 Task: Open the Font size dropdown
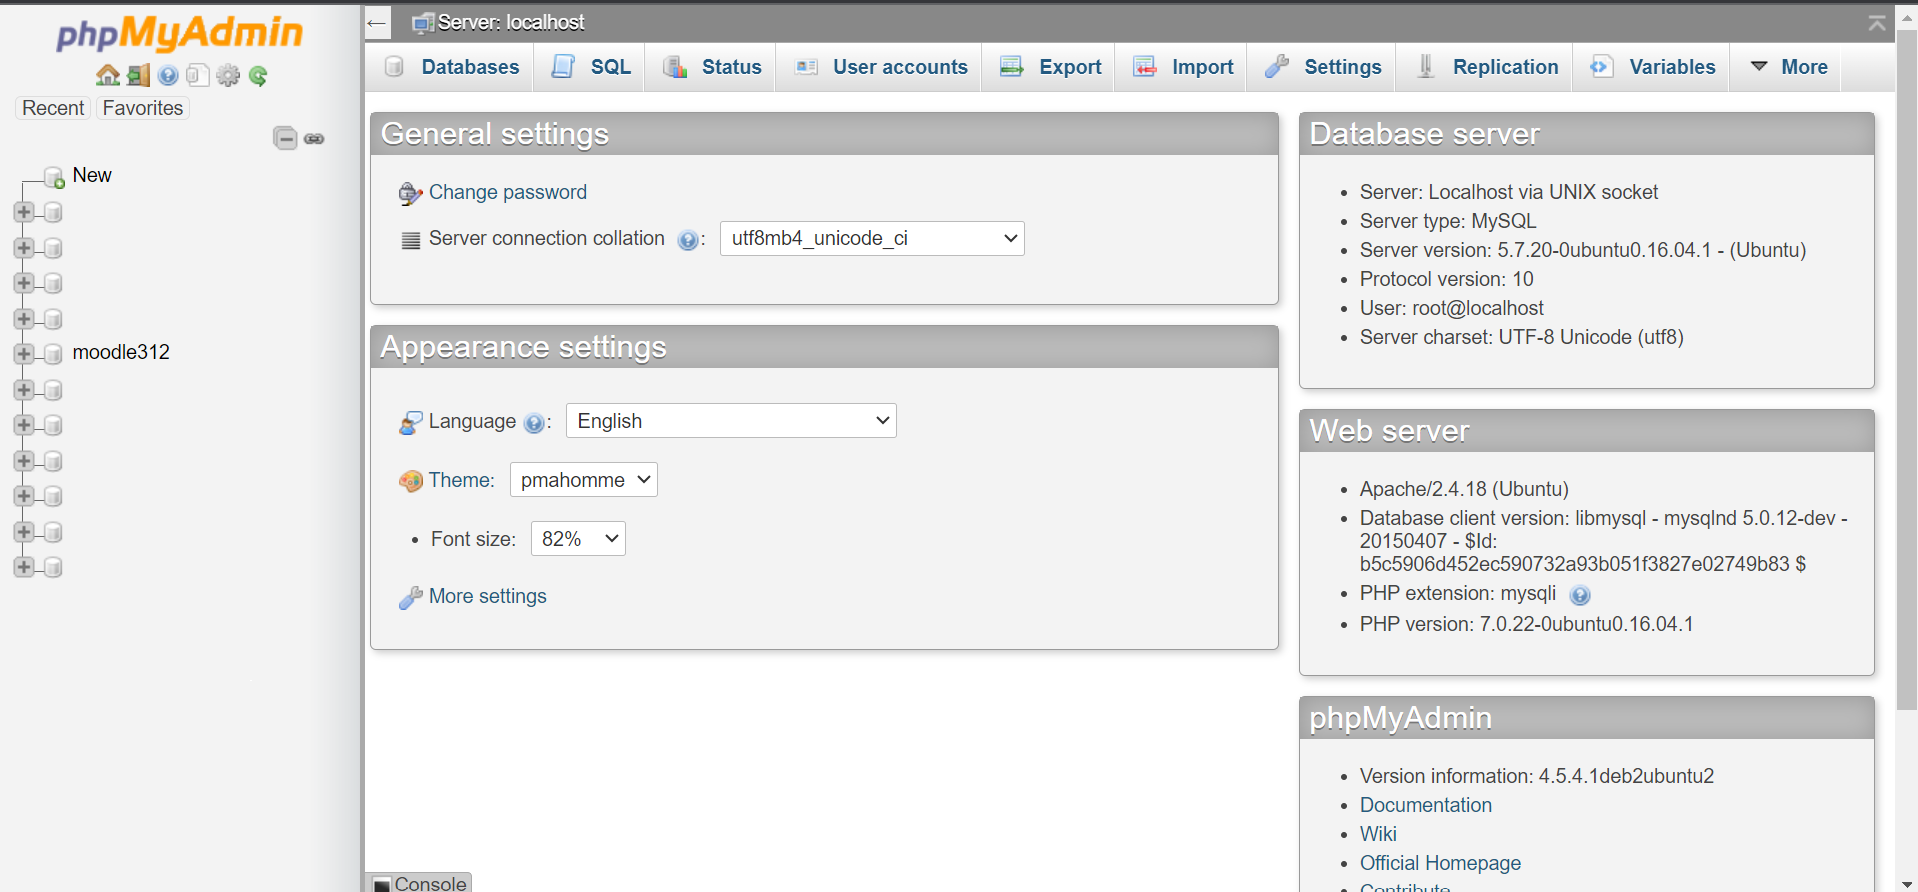pyautogui.click(x=578, y=539)
